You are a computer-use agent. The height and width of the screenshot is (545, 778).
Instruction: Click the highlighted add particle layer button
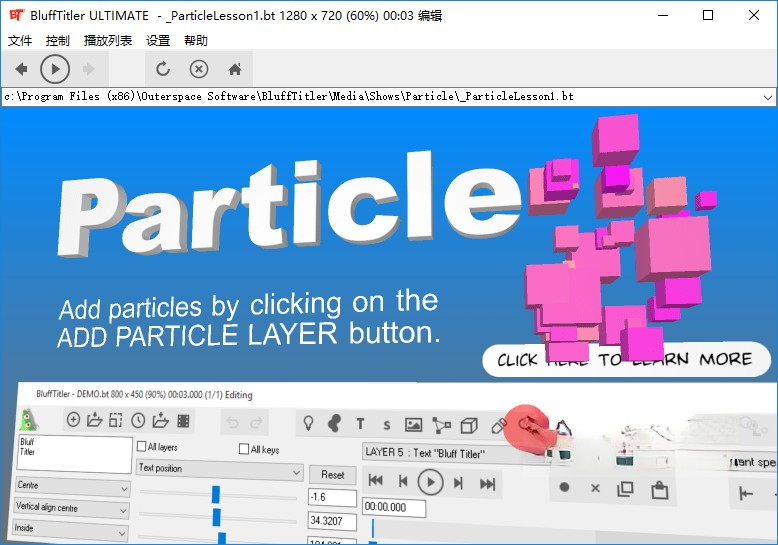pyautogui.click(x=528, y=425)
